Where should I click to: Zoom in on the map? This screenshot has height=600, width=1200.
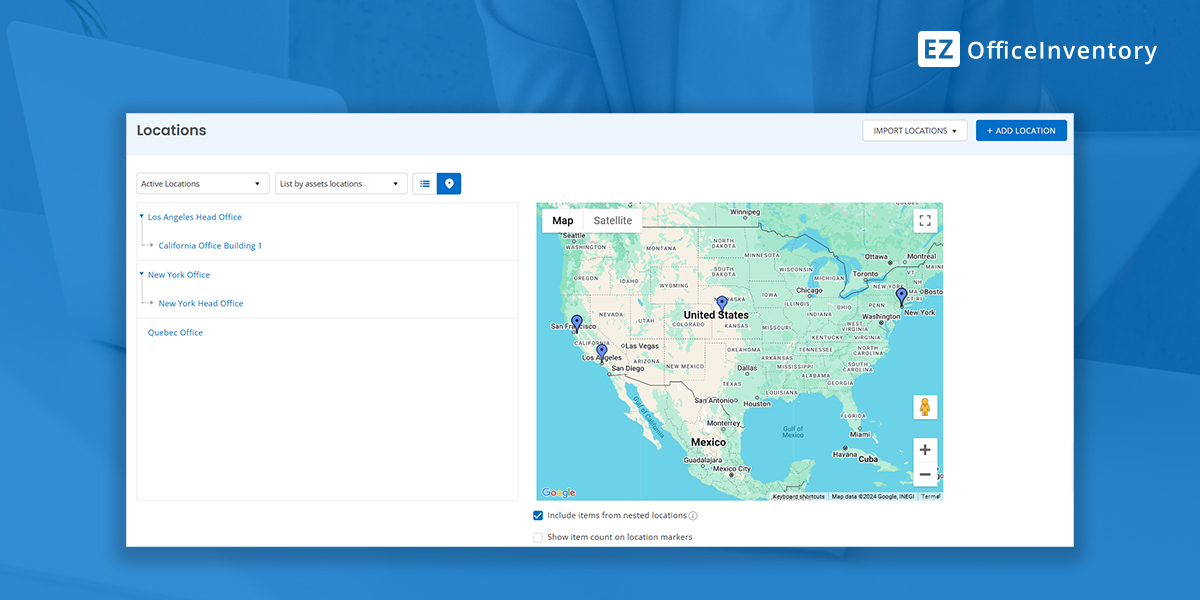(x=925, y=450)
